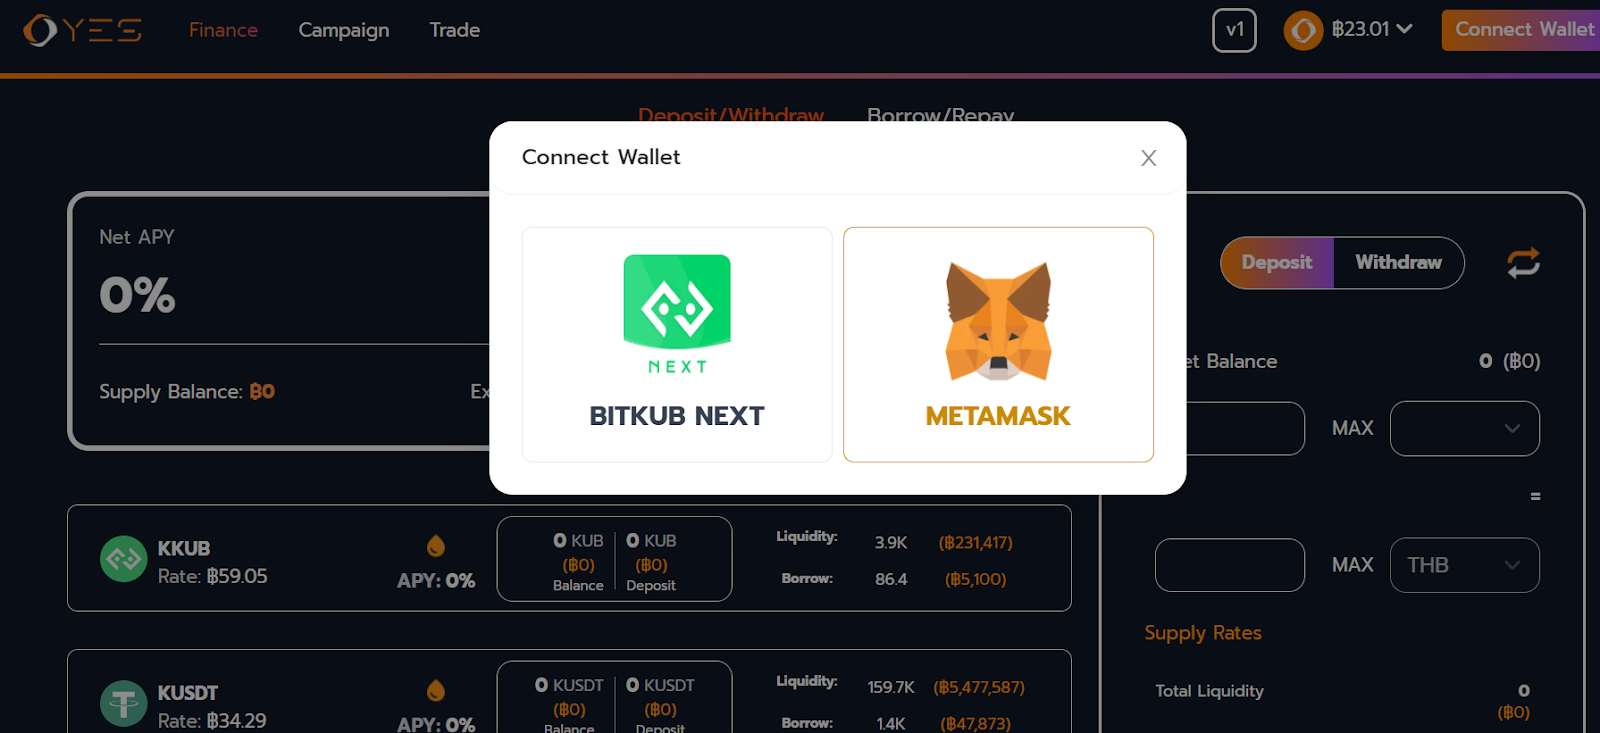Click the KKUB token icon
The height and width of the screenshot is (733, 1600).
123,559
